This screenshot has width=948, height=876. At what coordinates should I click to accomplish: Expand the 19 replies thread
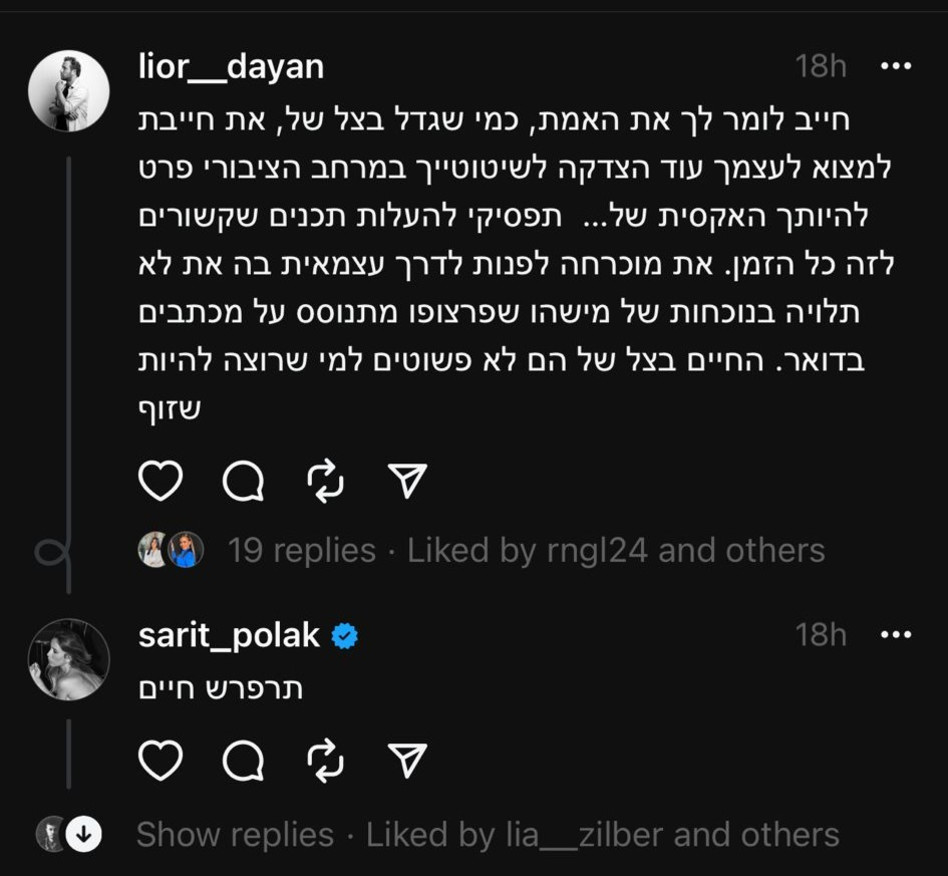tap(300, 549)
